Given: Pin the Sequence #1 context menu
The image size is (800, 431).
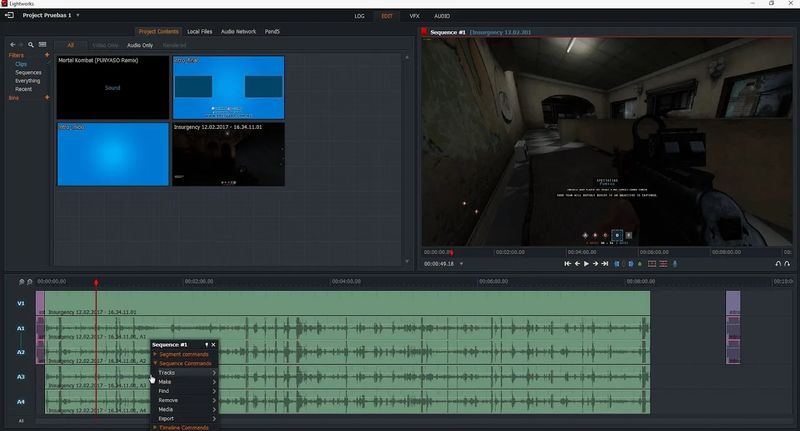Looking at the screenshot, I should [x=206, y=344].
